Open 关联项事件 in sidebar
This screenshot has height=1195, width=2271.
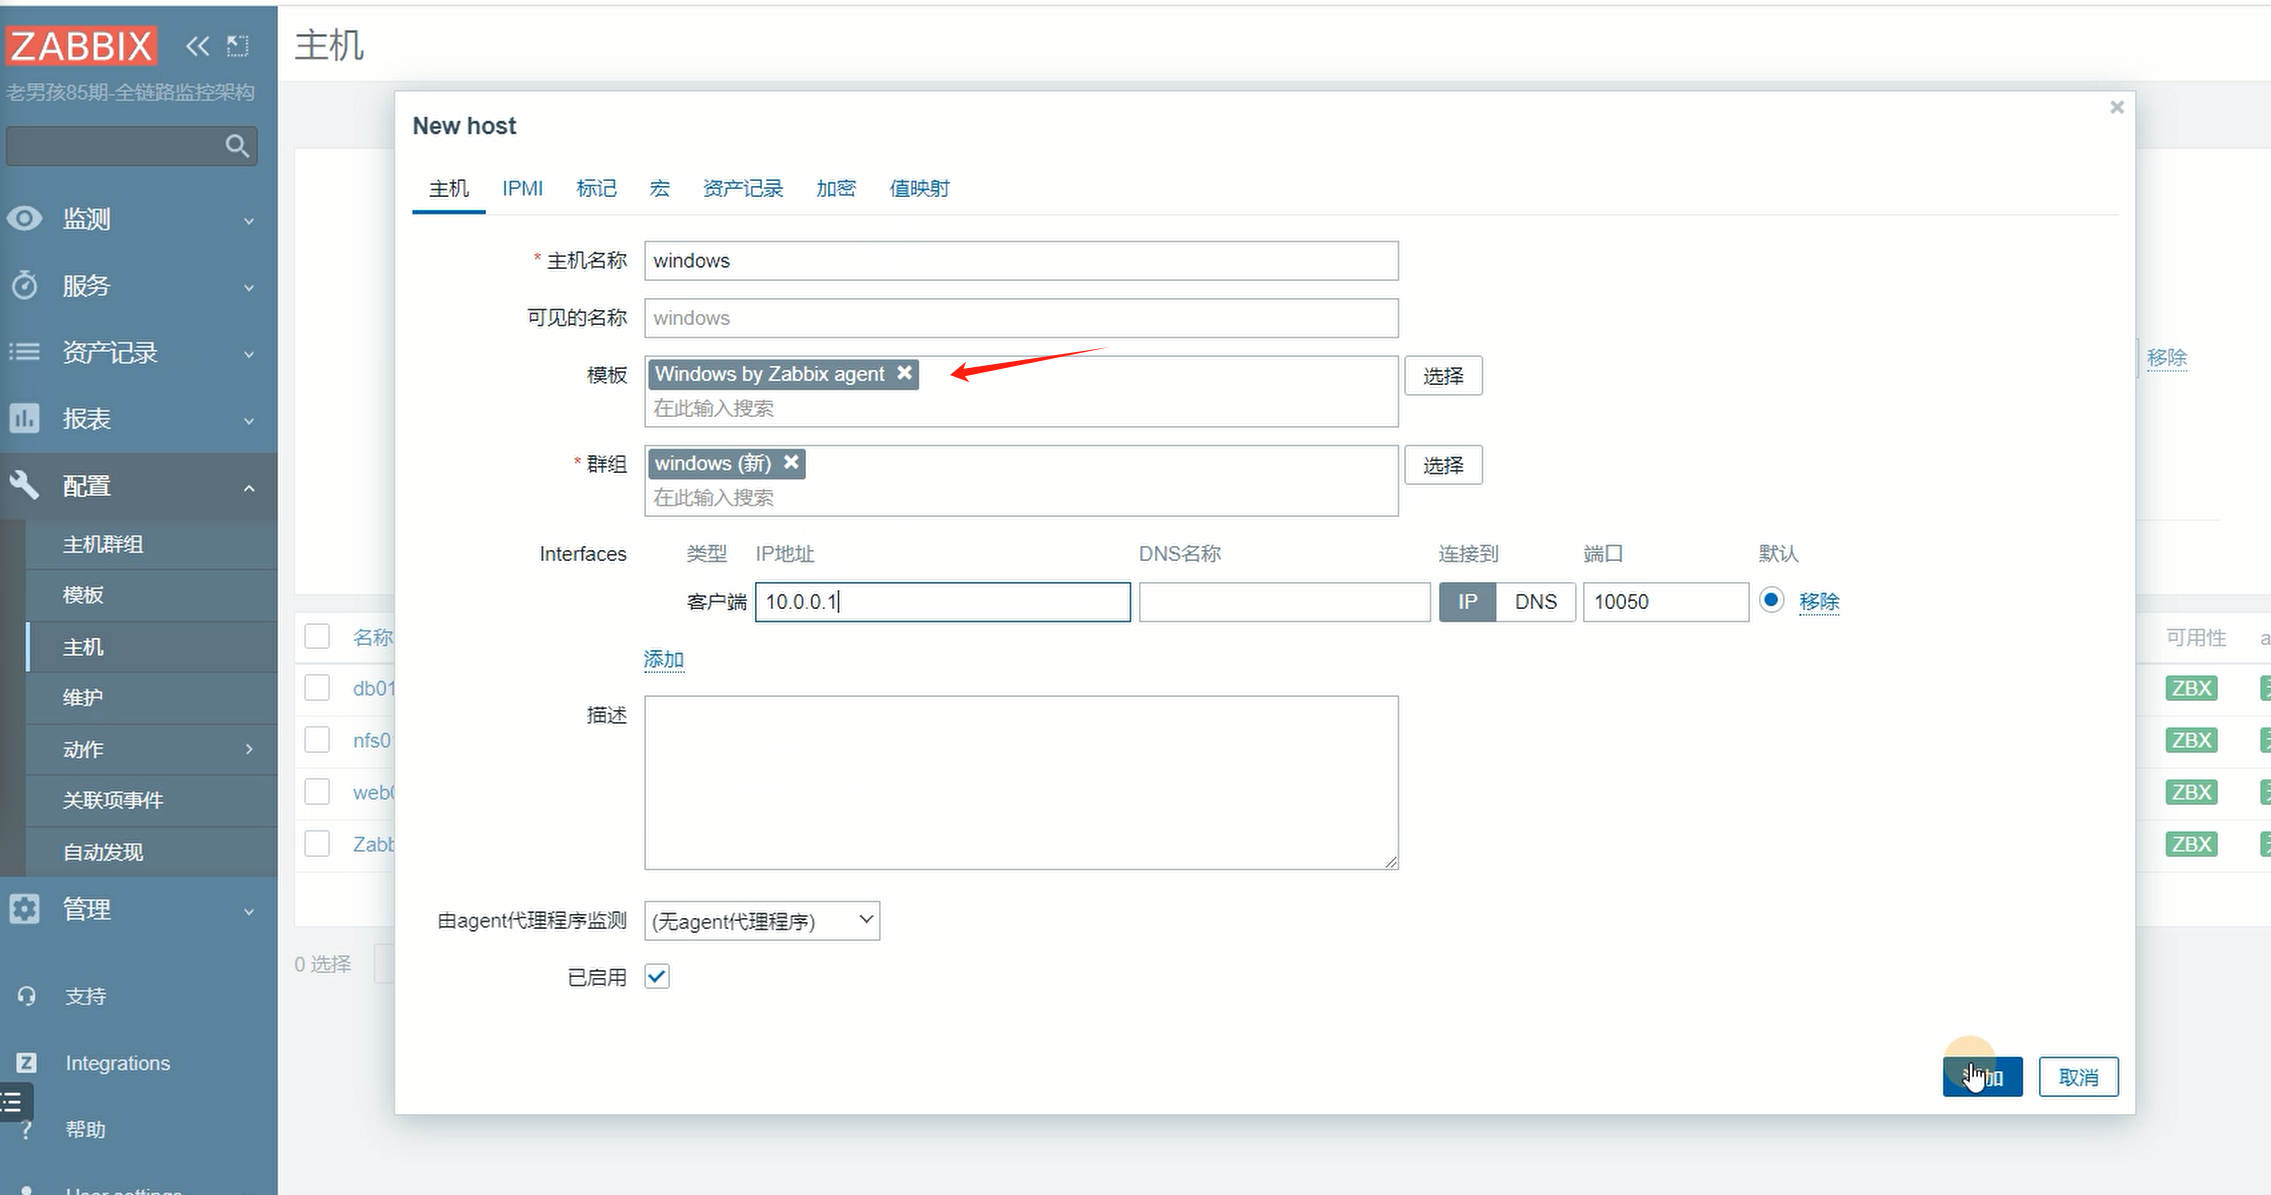[x=113, y=800]
